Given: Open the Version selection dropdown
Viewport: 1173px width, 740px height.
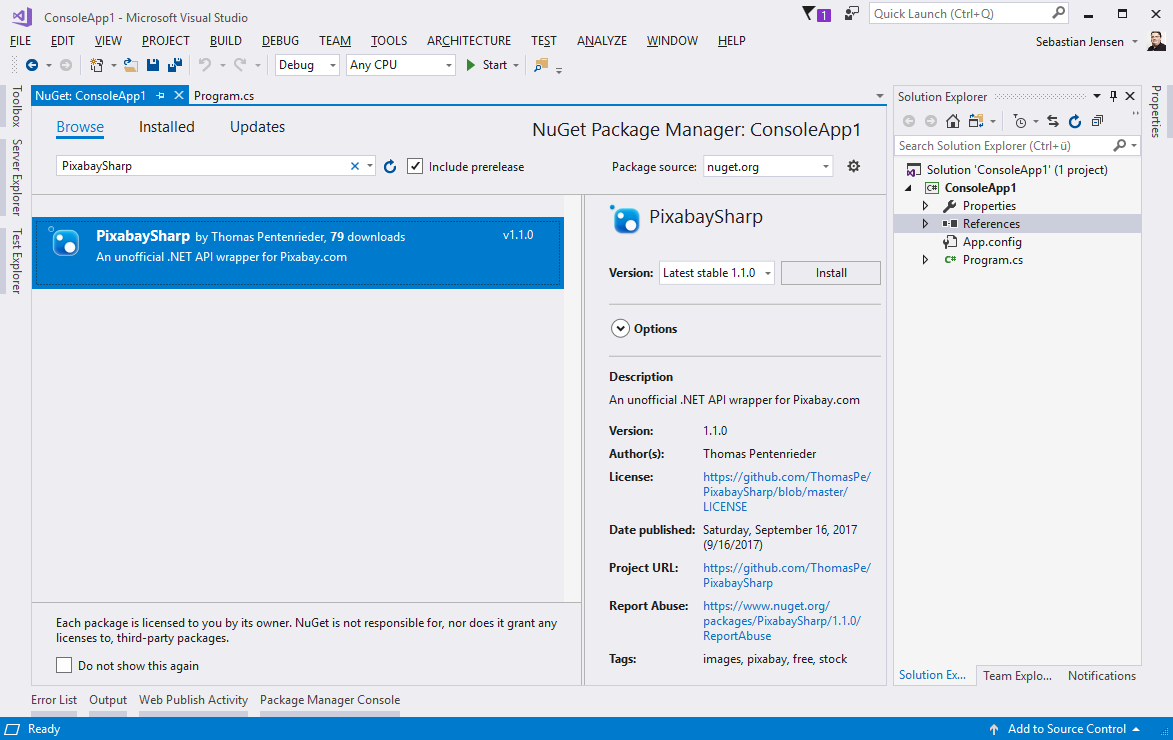Looking at the screenshot, I should click(716, 273).
